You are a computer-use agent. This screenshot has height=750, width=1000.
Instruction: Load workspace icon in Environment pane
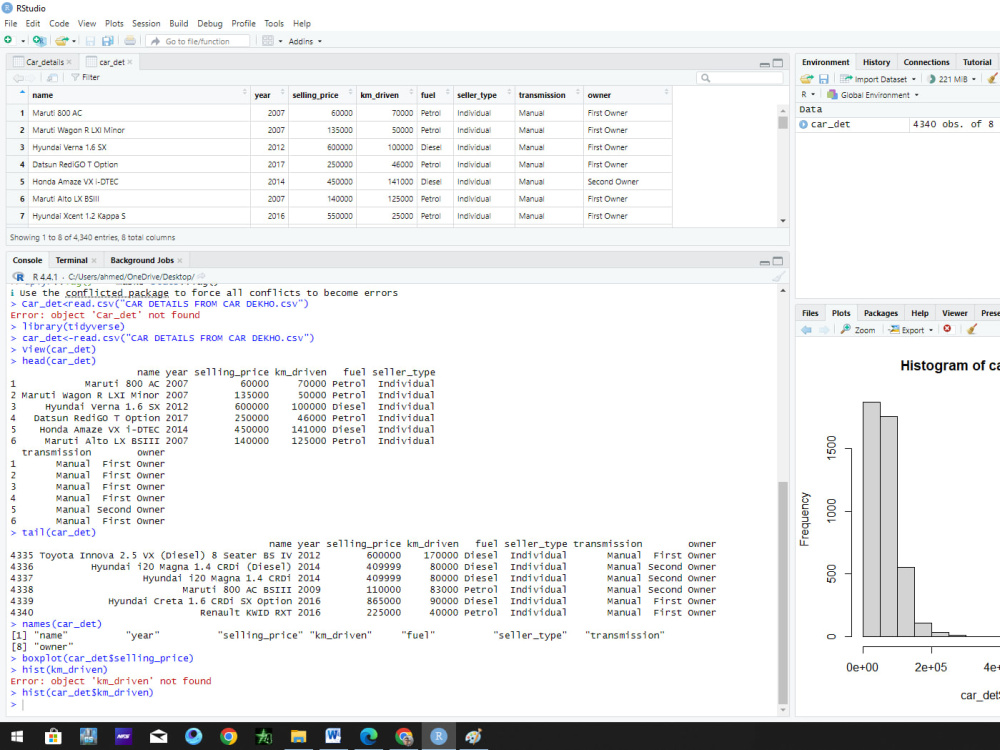coord(807,79)
